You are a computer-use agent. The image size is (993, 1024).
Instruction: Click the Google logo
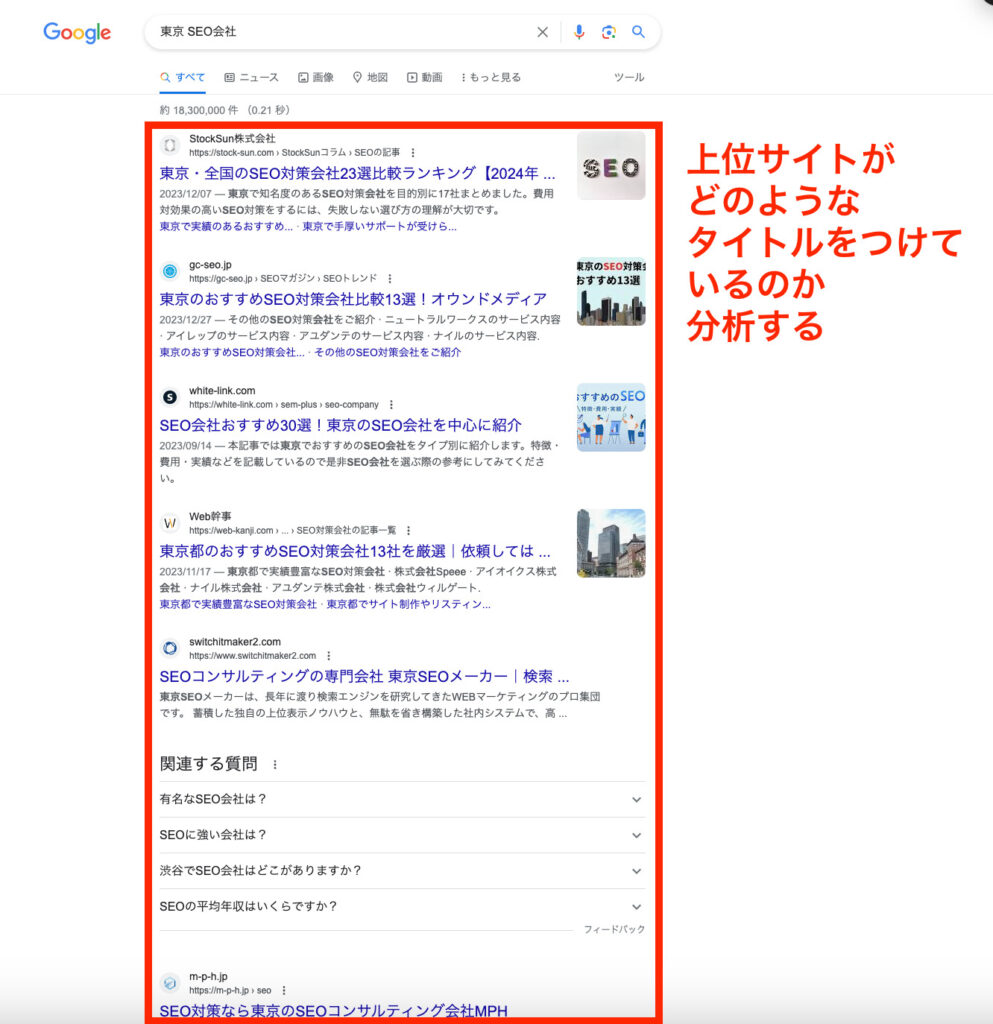[76, 33]
